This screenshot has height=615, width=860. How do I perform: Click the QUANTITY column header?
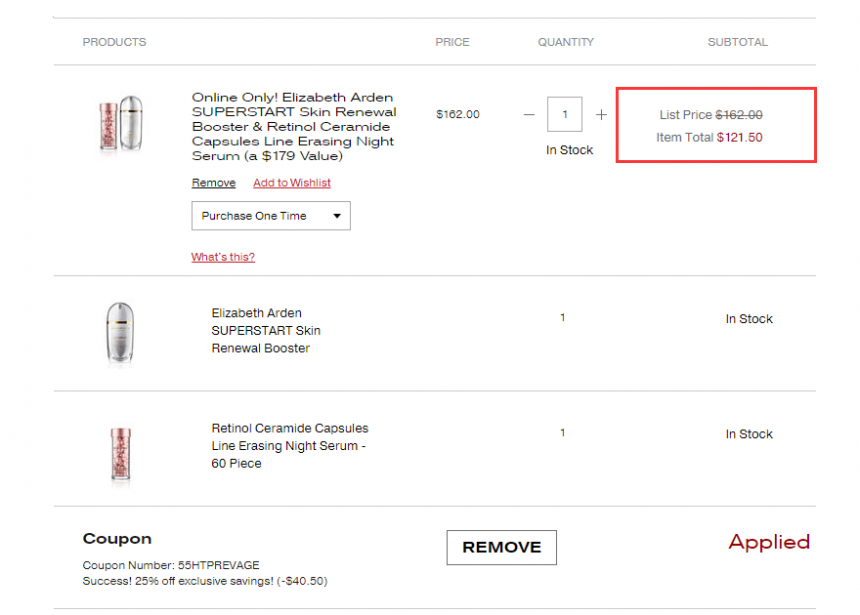pos(565,42)
